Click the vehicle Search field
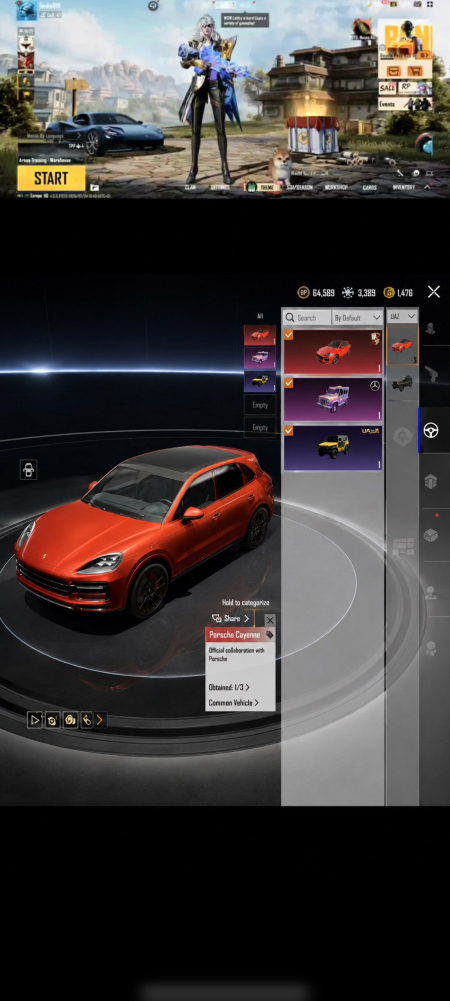This screenshot has width=450, height=1001. [307, 317]
